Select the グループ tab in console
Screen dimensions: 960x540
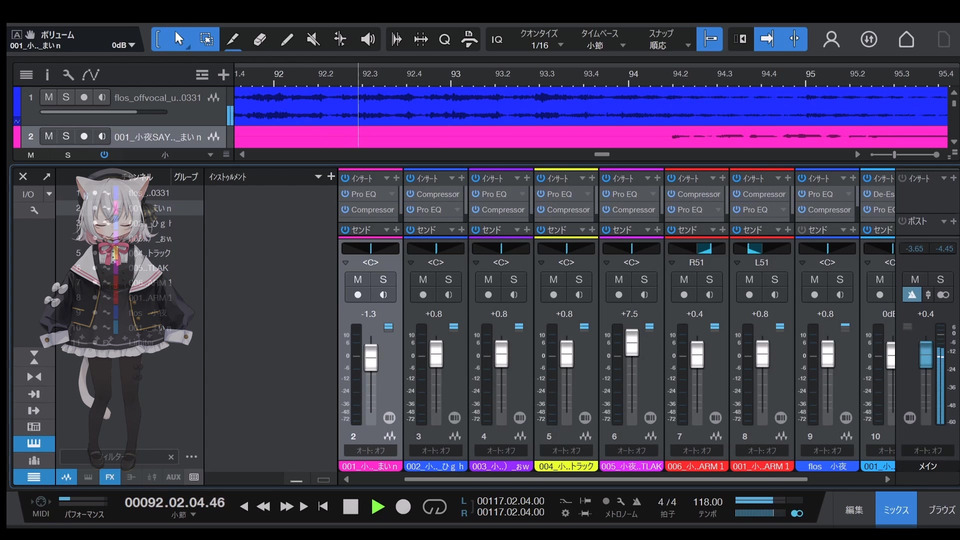[186, 176]
